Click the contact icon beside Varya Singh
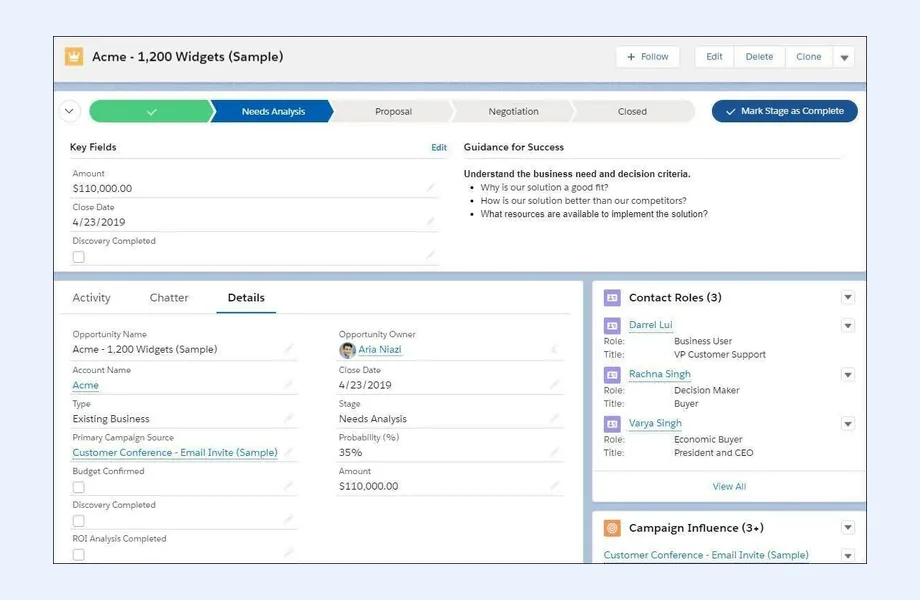920x600 pixels. [612, 423]
